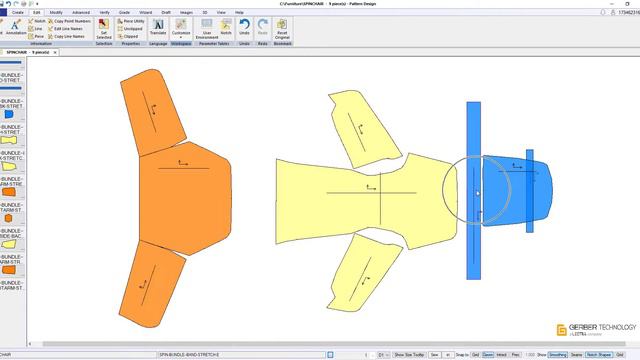This screenshot has height=360, width=640.
Task: Click the Show Size Tooltip button
Action: 409,355
